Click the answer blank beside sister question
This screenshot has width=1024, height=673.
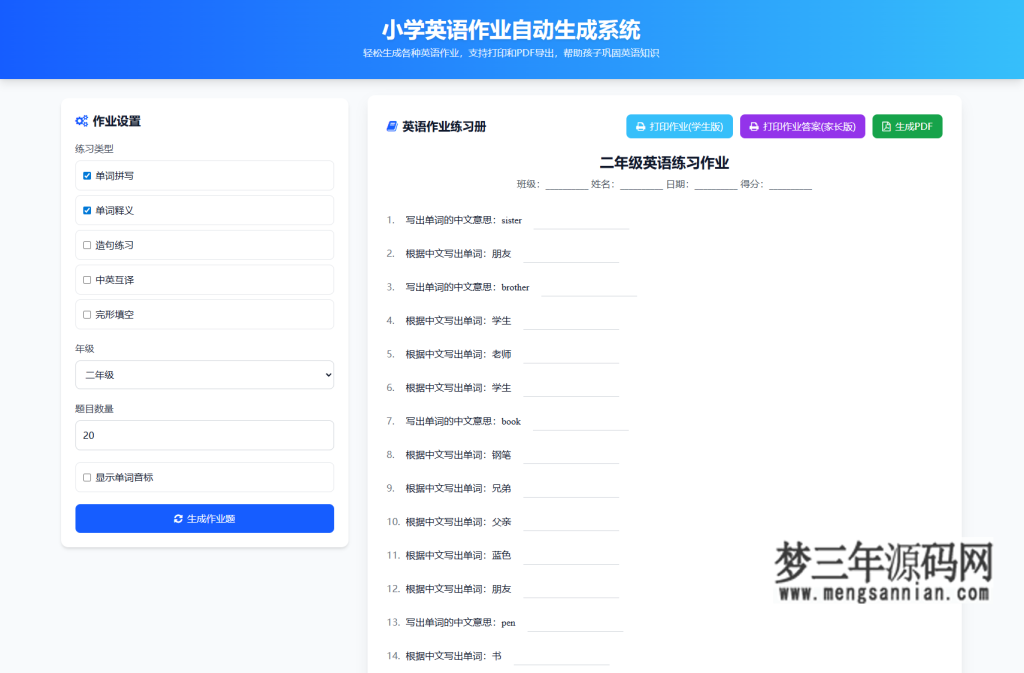(581, 228)
